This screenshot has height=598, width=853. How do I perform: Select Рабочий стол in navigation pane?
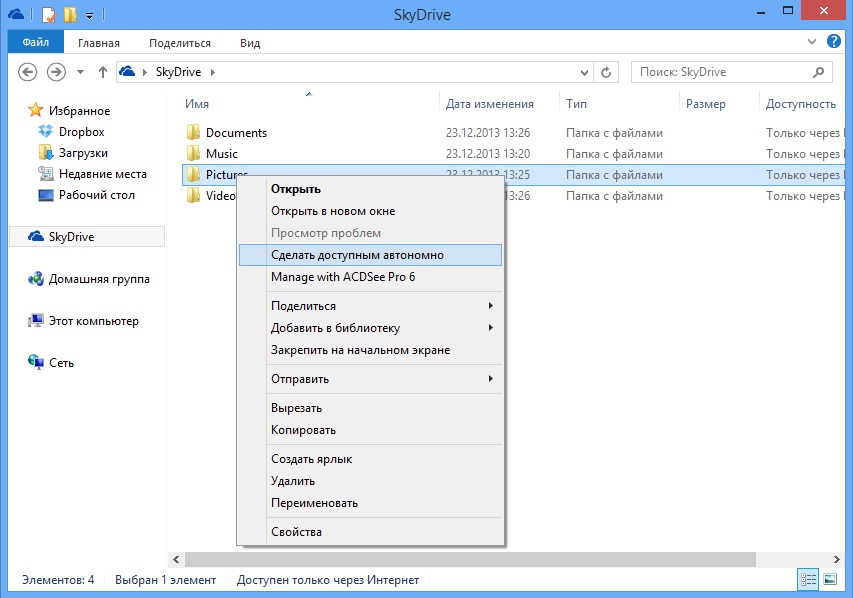pyautogui.click(x=96, y=195)
